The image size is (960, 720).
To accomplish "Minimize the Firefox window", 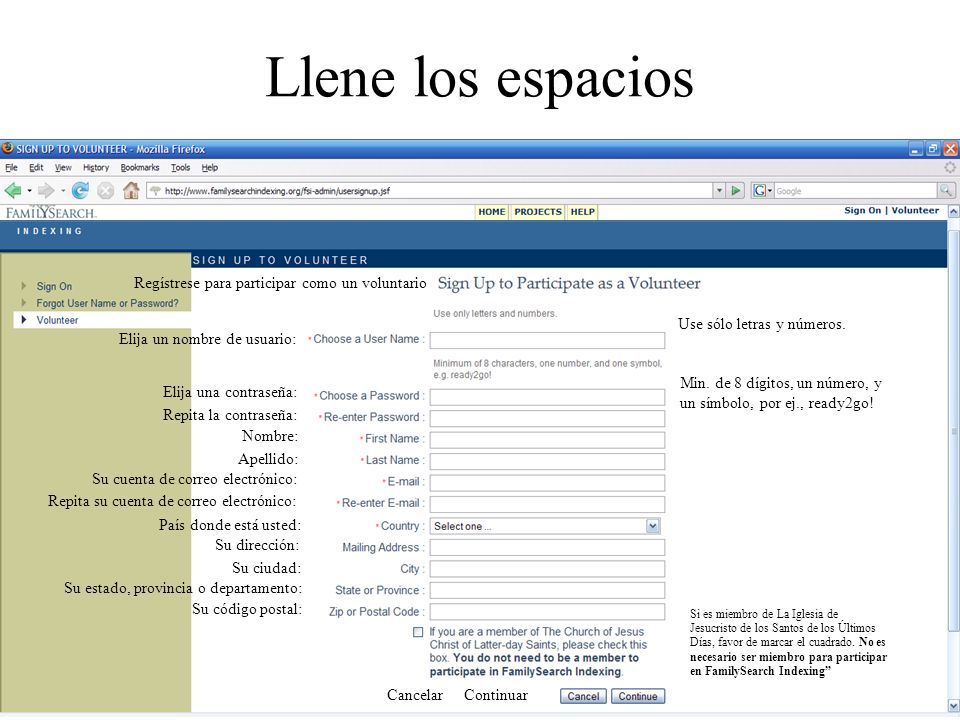I will click(x=915, y=149).
